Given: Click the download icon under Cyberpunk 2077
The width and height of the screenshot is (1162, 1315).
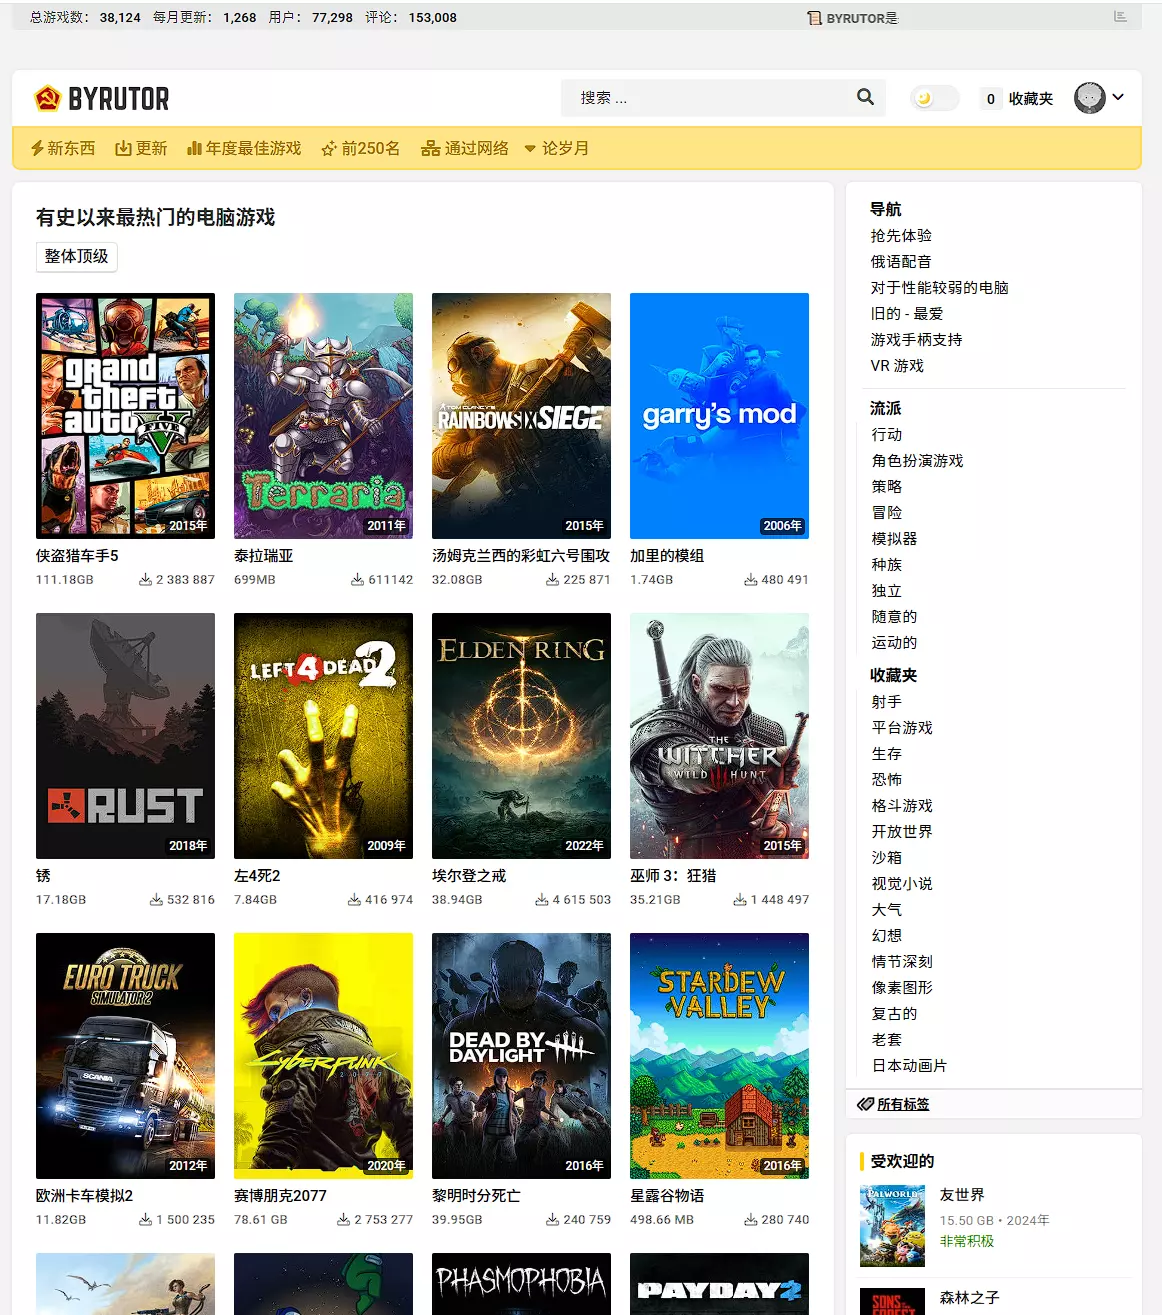Looking at the screenshot, I should coord(343,1219).
